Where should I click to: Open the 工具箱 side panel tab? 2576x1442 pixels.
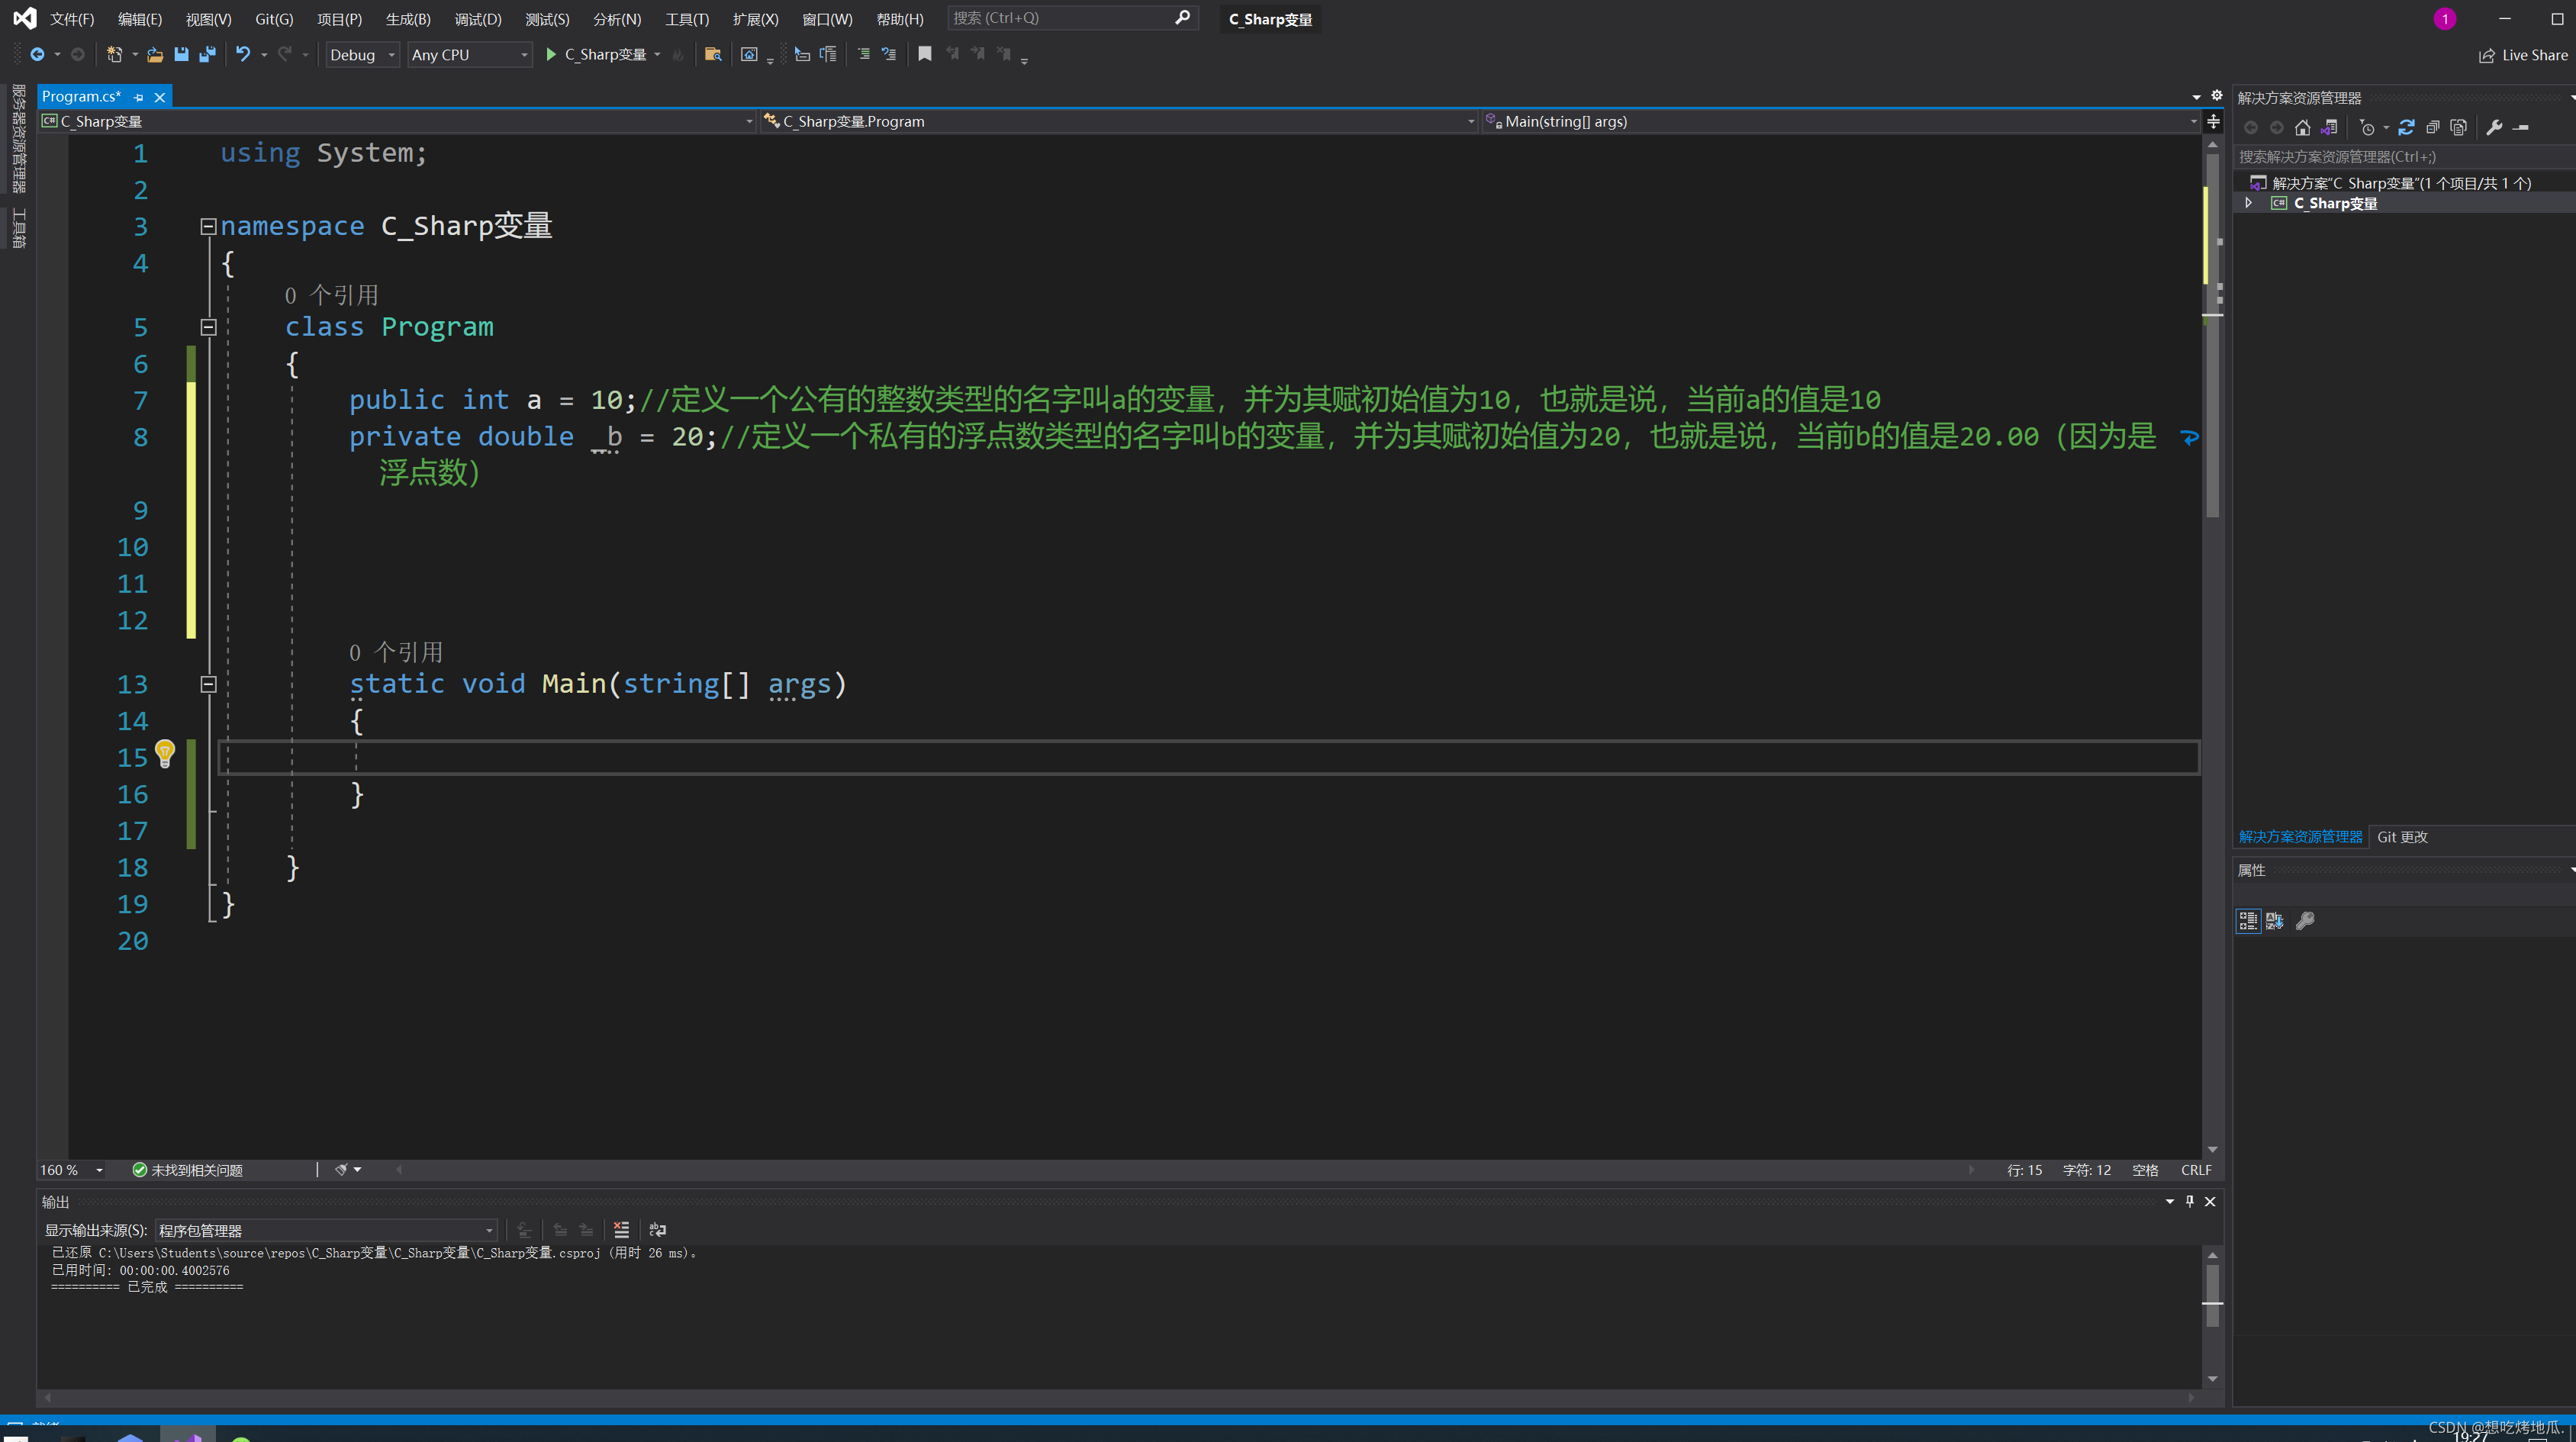[18, 228]
